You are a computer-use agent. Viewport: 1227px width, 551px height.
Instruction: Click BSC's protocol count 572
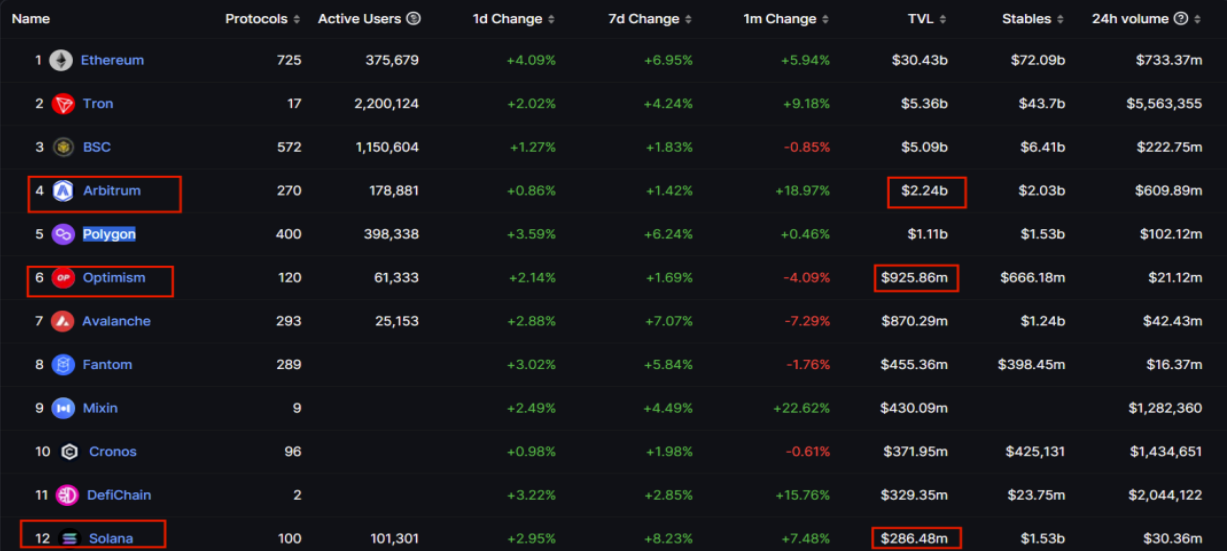click(x=289, y=147)
